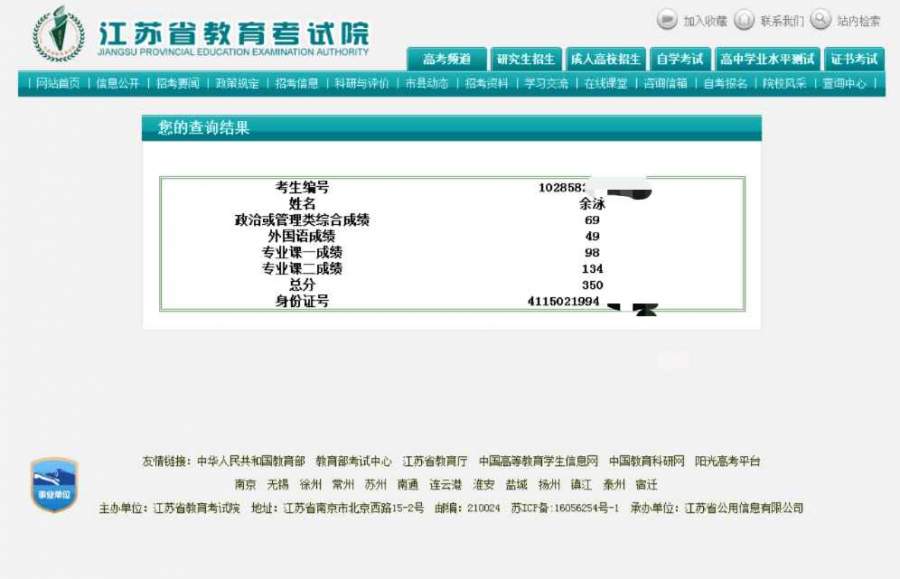Click the politics score value 69

coord(592,220)
